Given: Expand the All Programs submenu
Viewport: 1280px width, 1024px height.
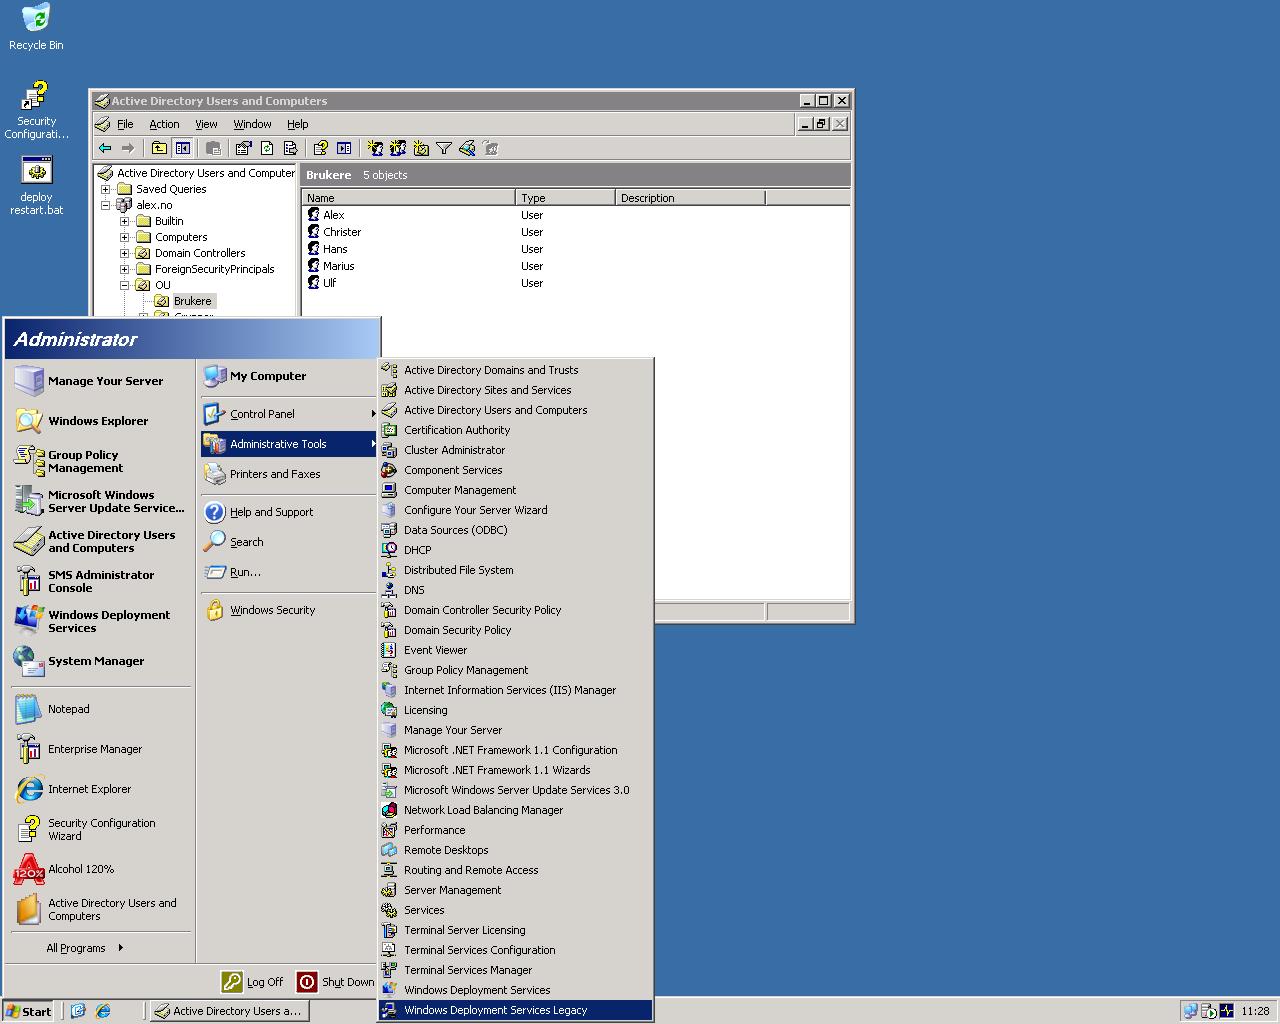Looking at the screenshot, I should 85,948.
